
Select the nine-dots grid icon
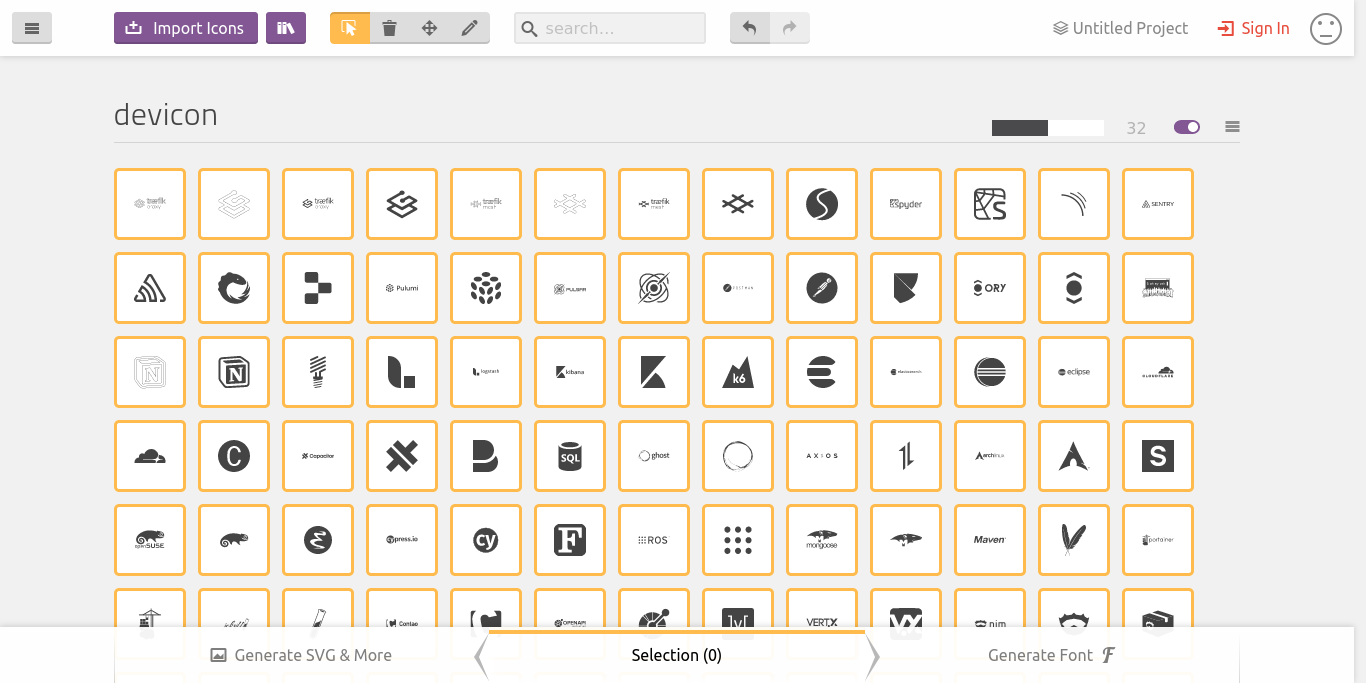coord(738,540)
